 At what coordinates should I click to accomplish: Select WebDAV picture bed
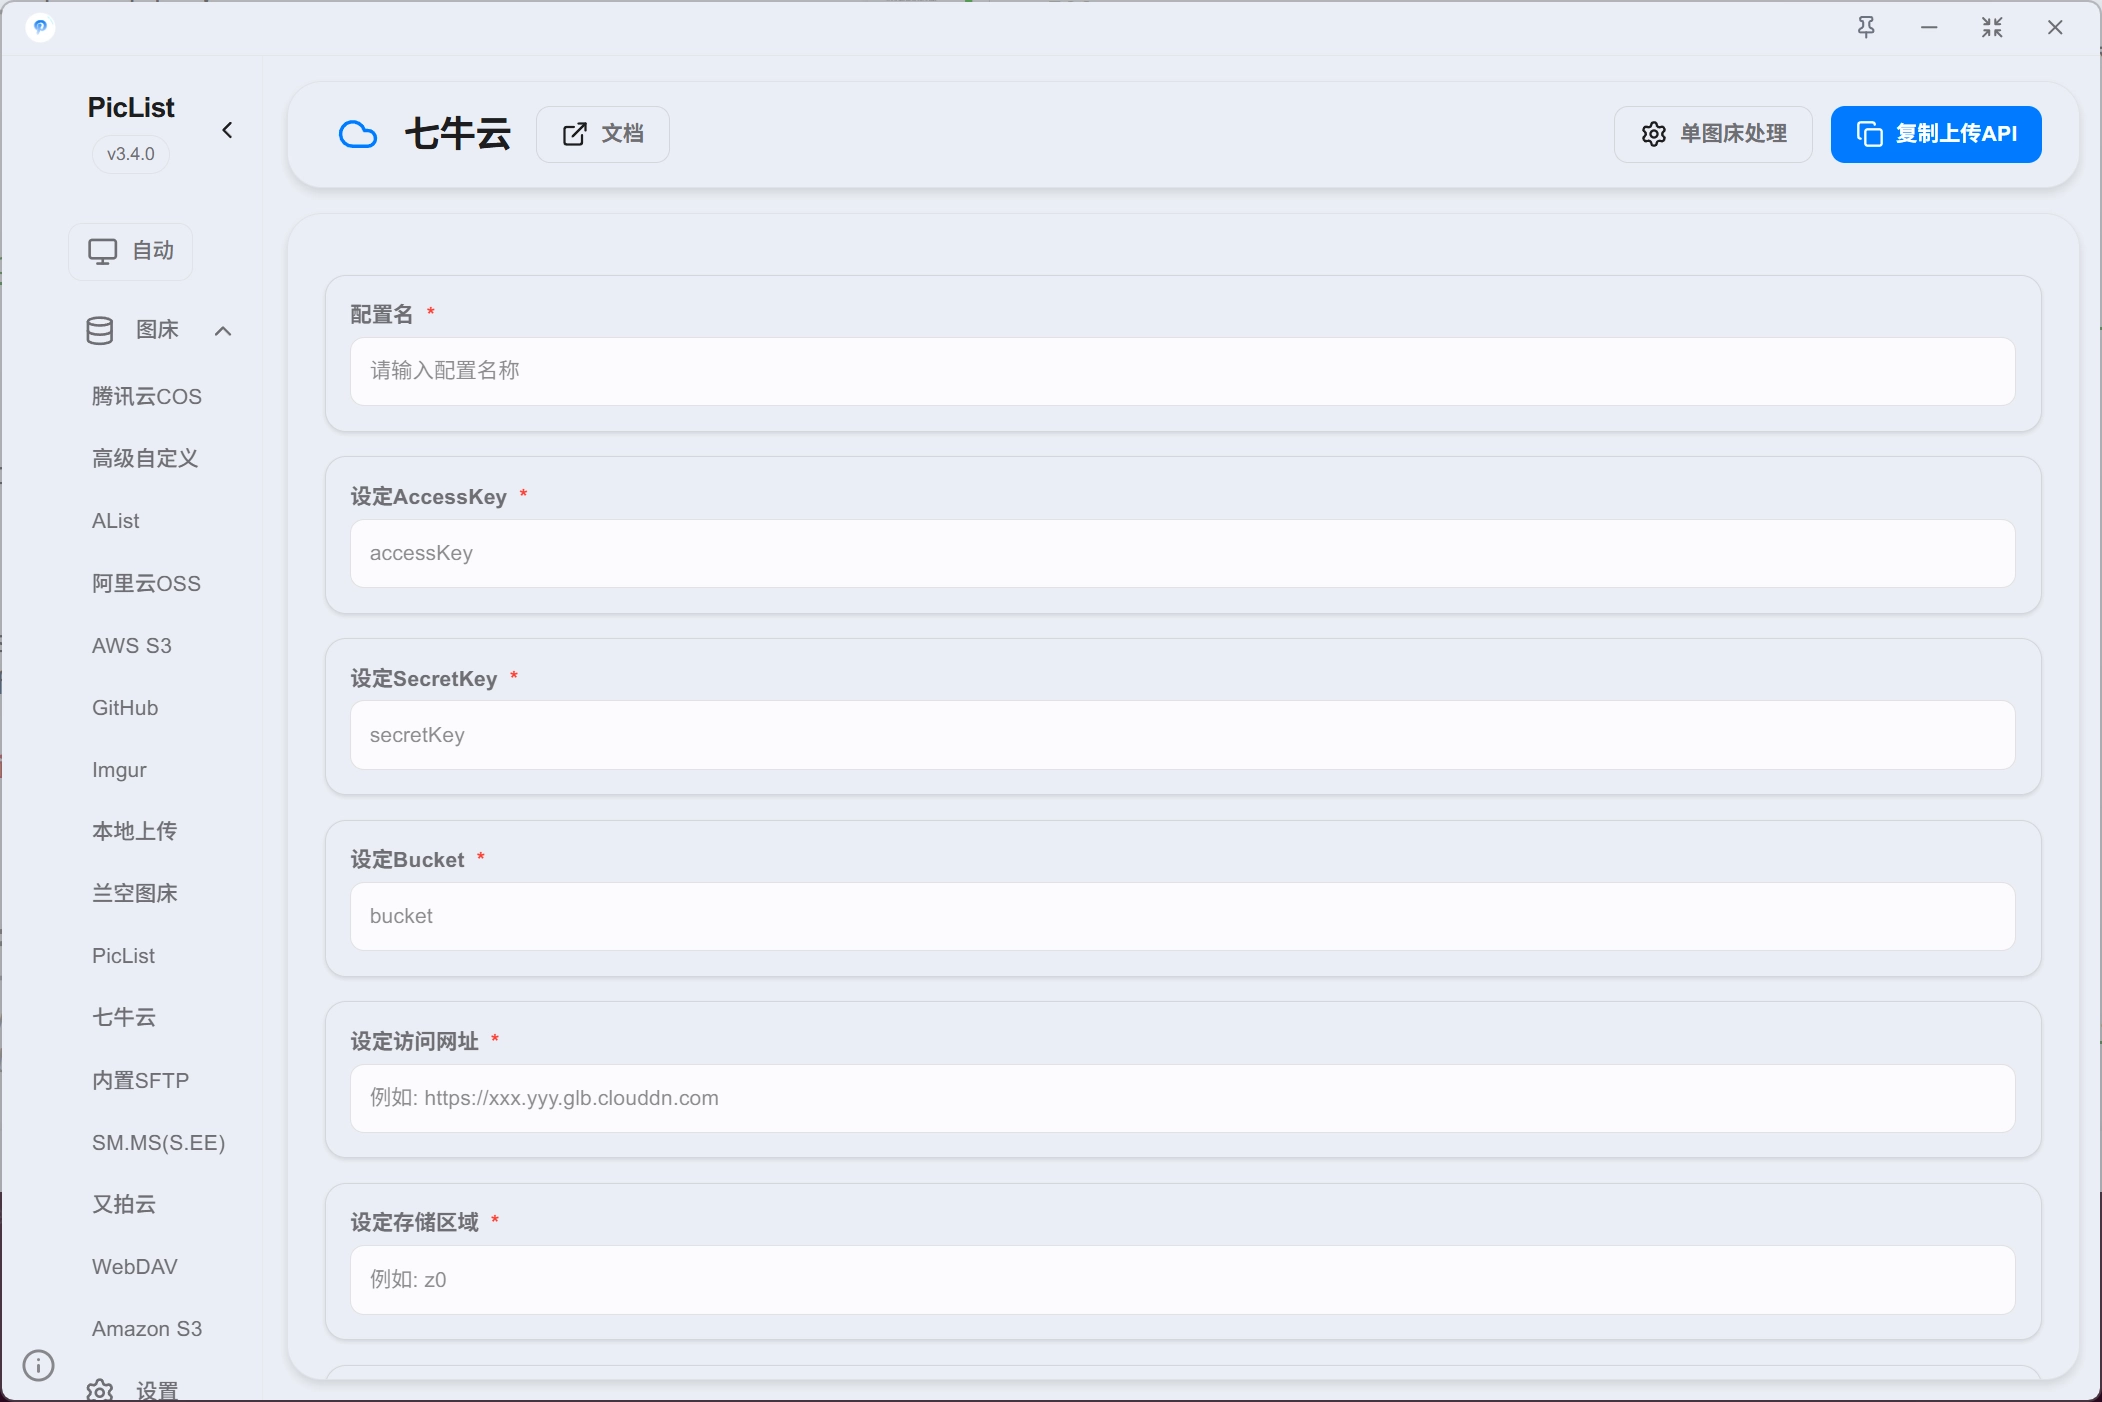135,1267
